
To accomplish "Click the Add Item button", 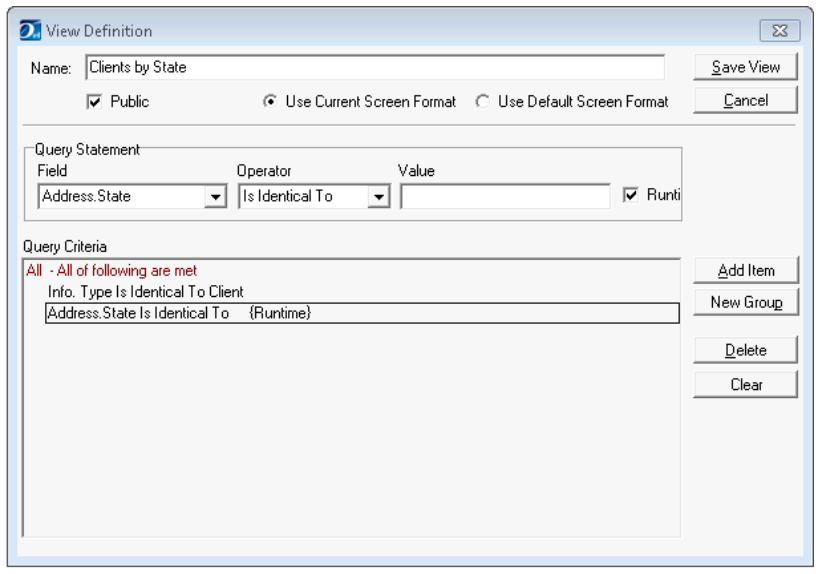I will click(x=745, y=271).
